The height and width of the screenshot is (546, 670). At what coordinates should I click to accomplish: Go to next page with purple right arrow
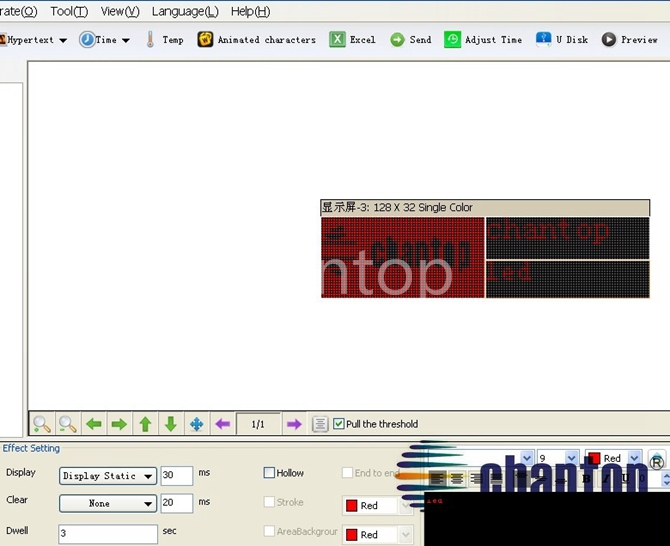tap(294, 424)
